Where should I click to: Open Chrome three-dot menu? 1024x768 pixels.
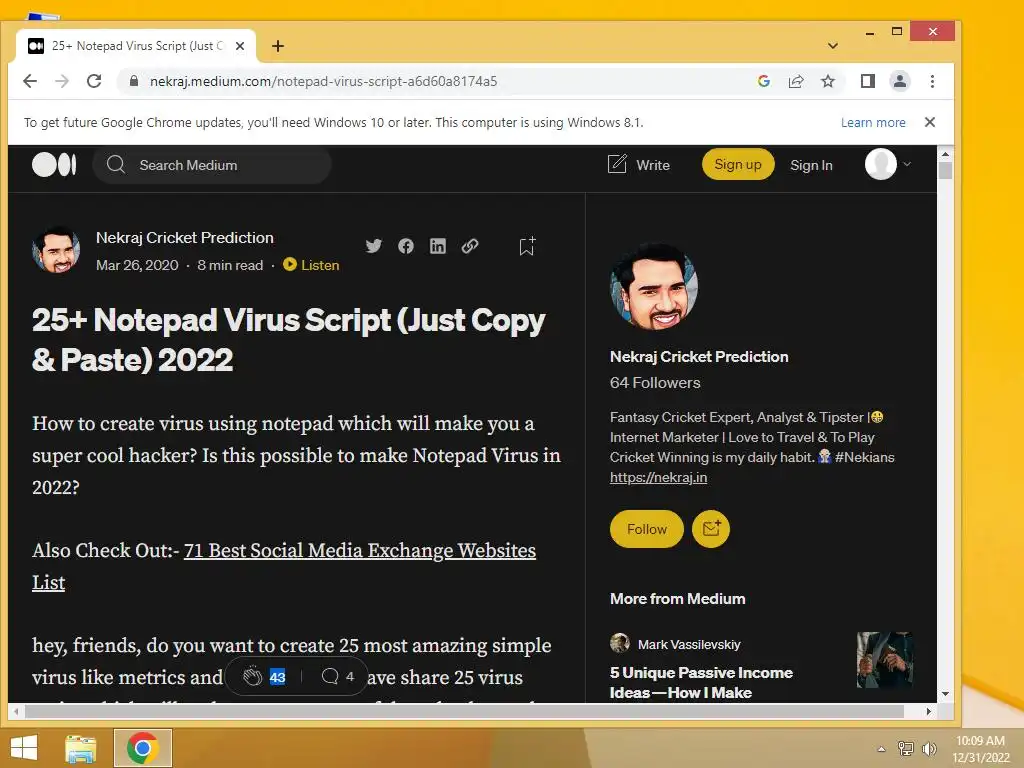(x=932, y=81)
